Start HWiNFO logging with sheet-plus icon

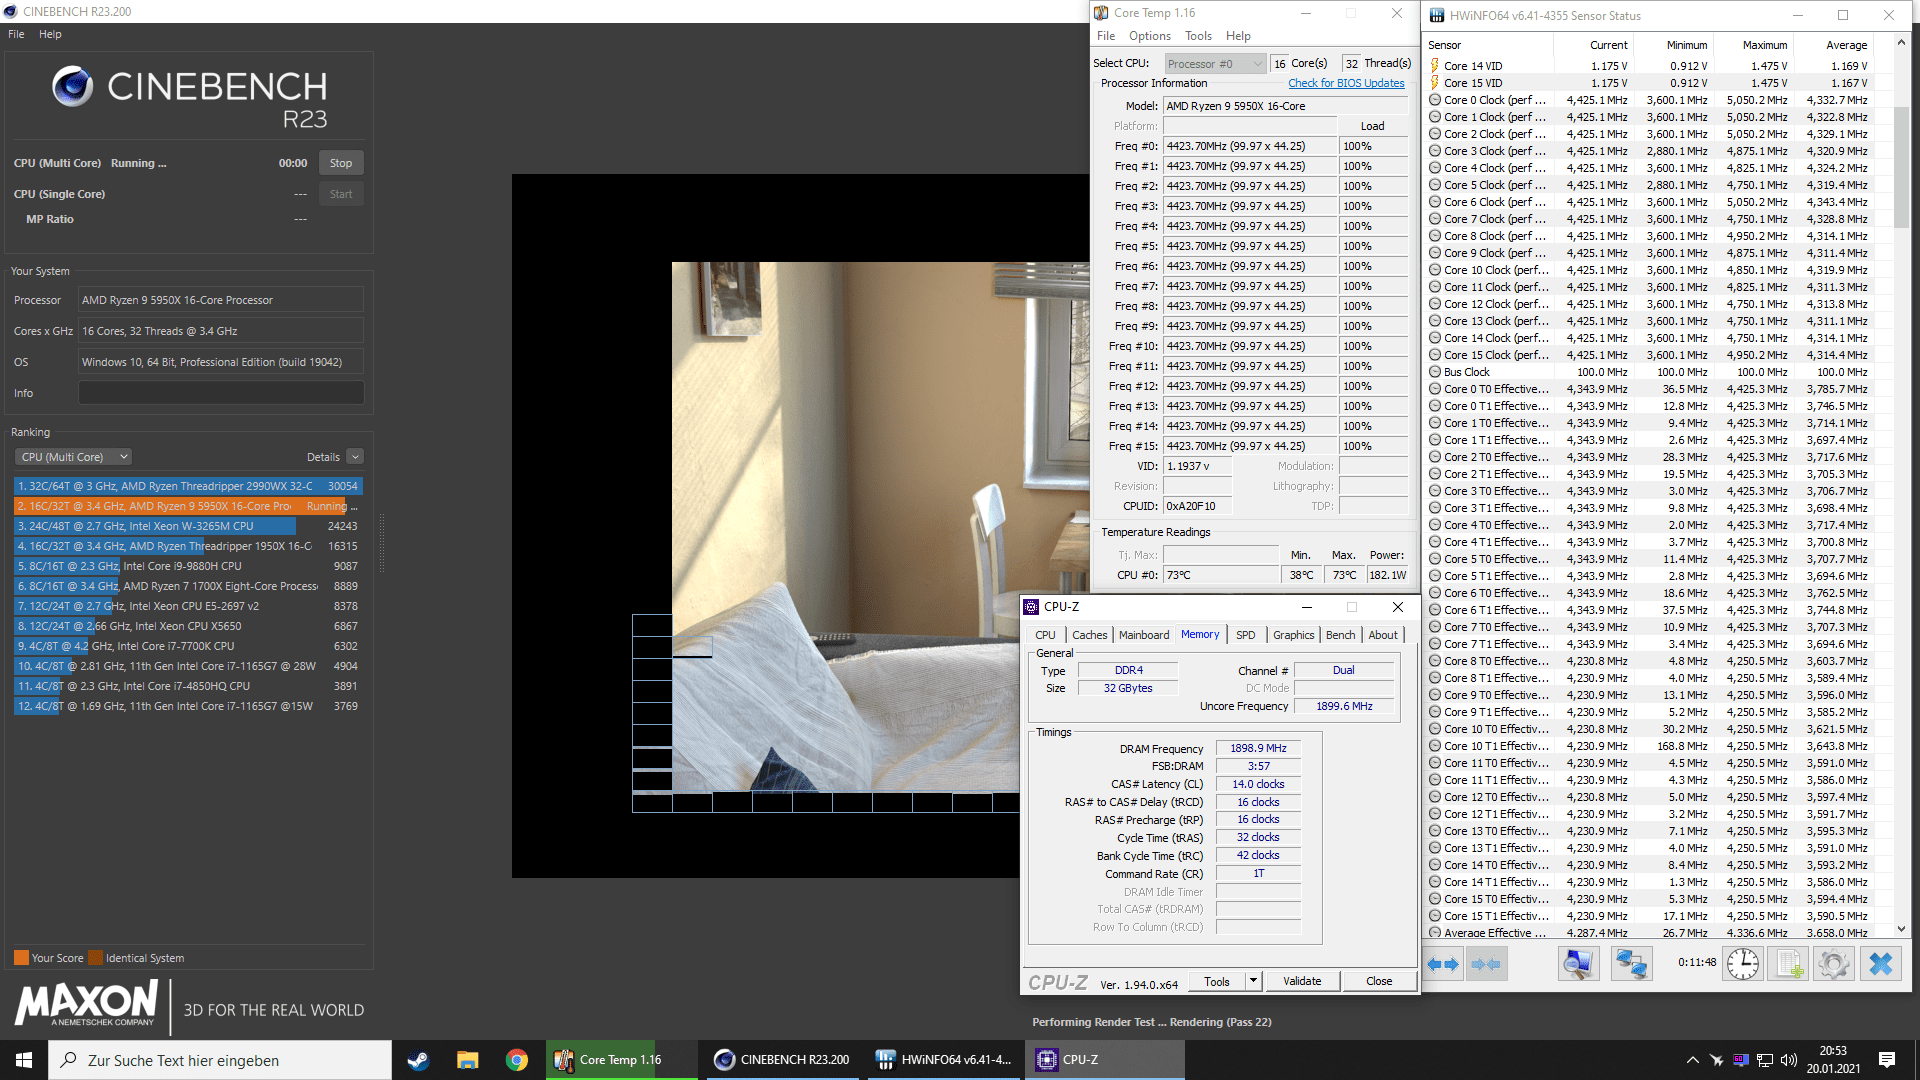[1788, 964]
